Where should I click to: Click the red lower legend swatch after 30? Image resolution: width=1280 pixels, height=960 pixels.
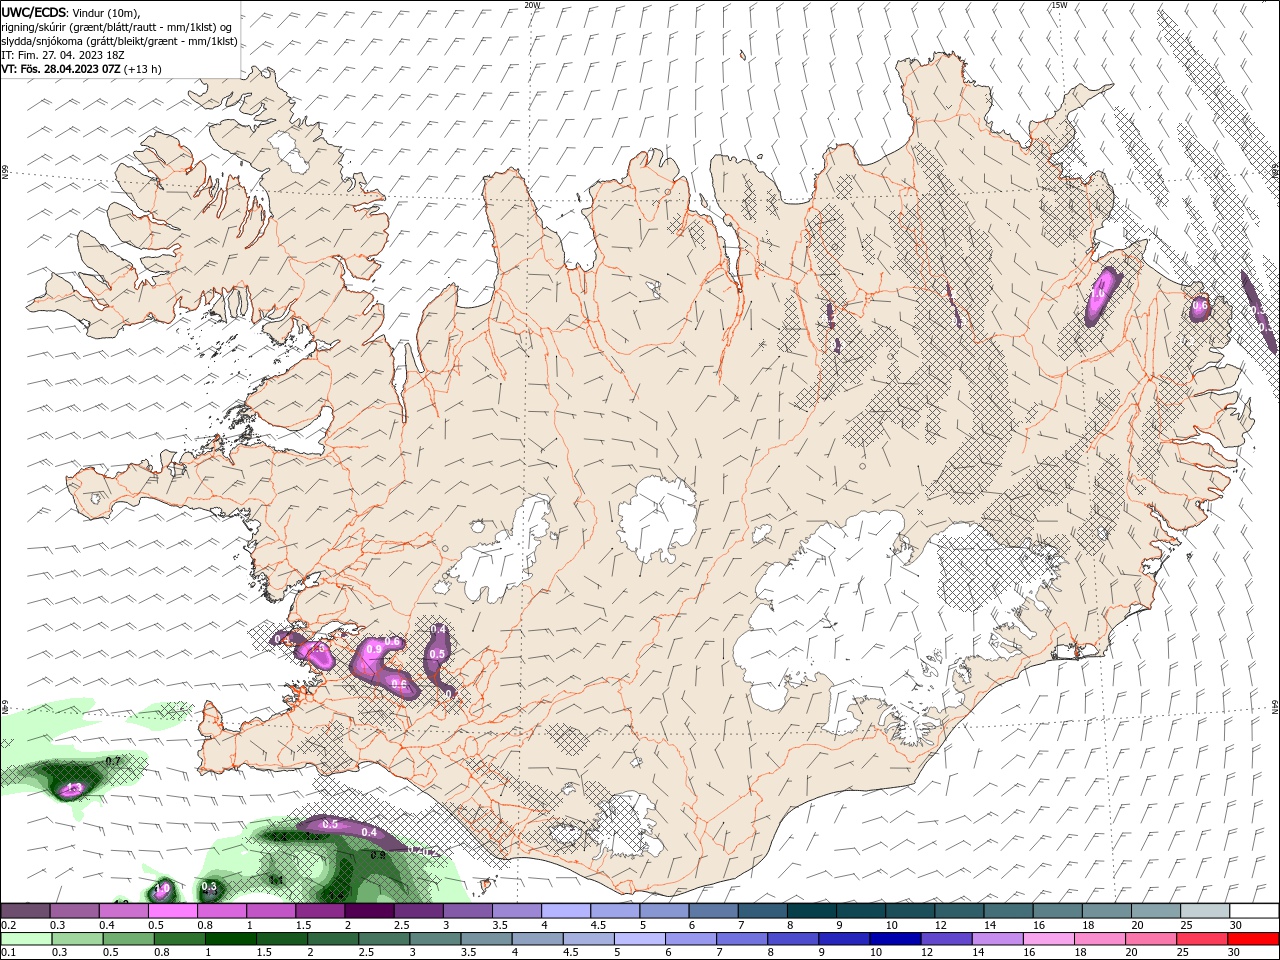coord(1254,939)
